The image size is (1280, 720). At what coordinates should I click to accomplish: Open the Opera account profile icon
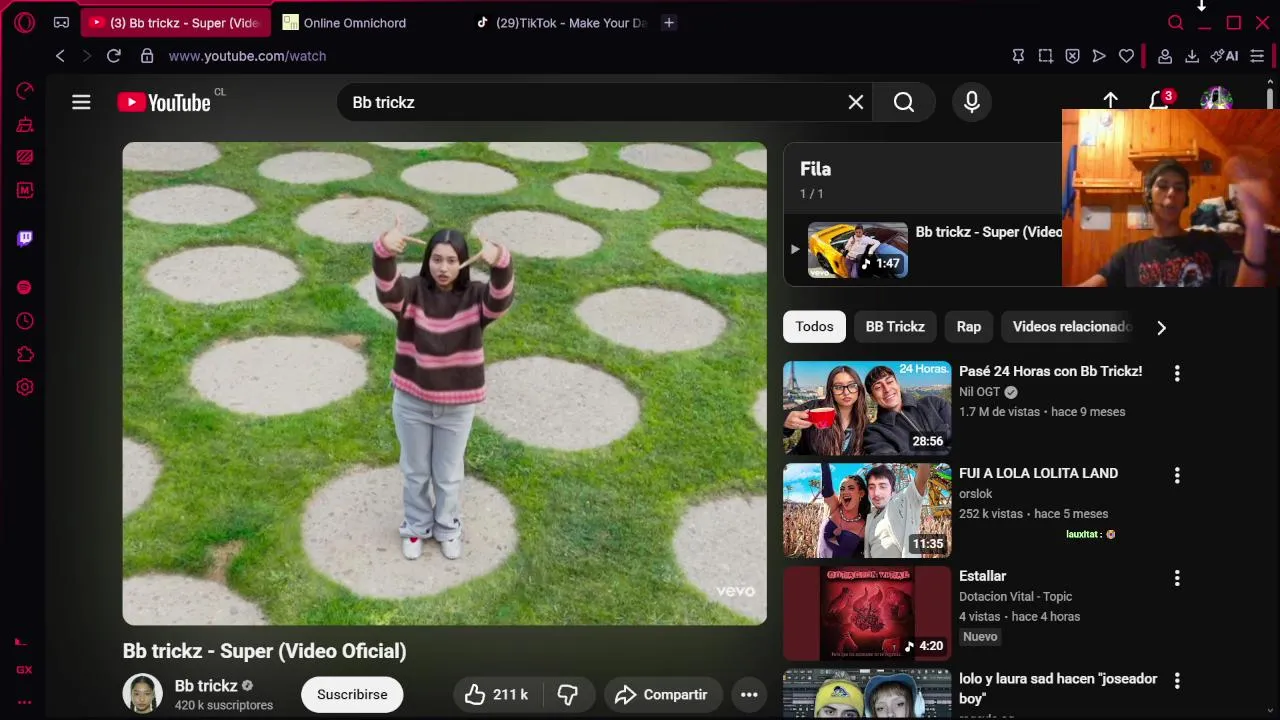tap(1165, 56)
